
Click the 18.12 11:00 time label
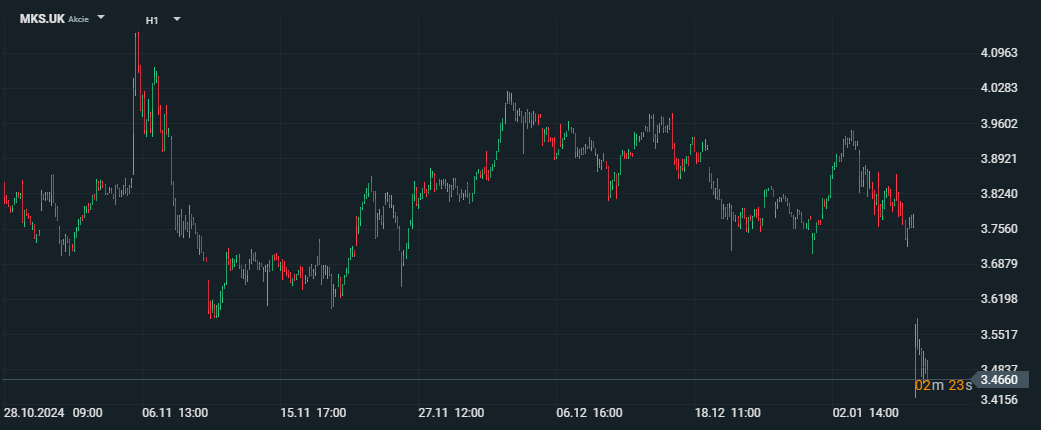tap(727, 412)
